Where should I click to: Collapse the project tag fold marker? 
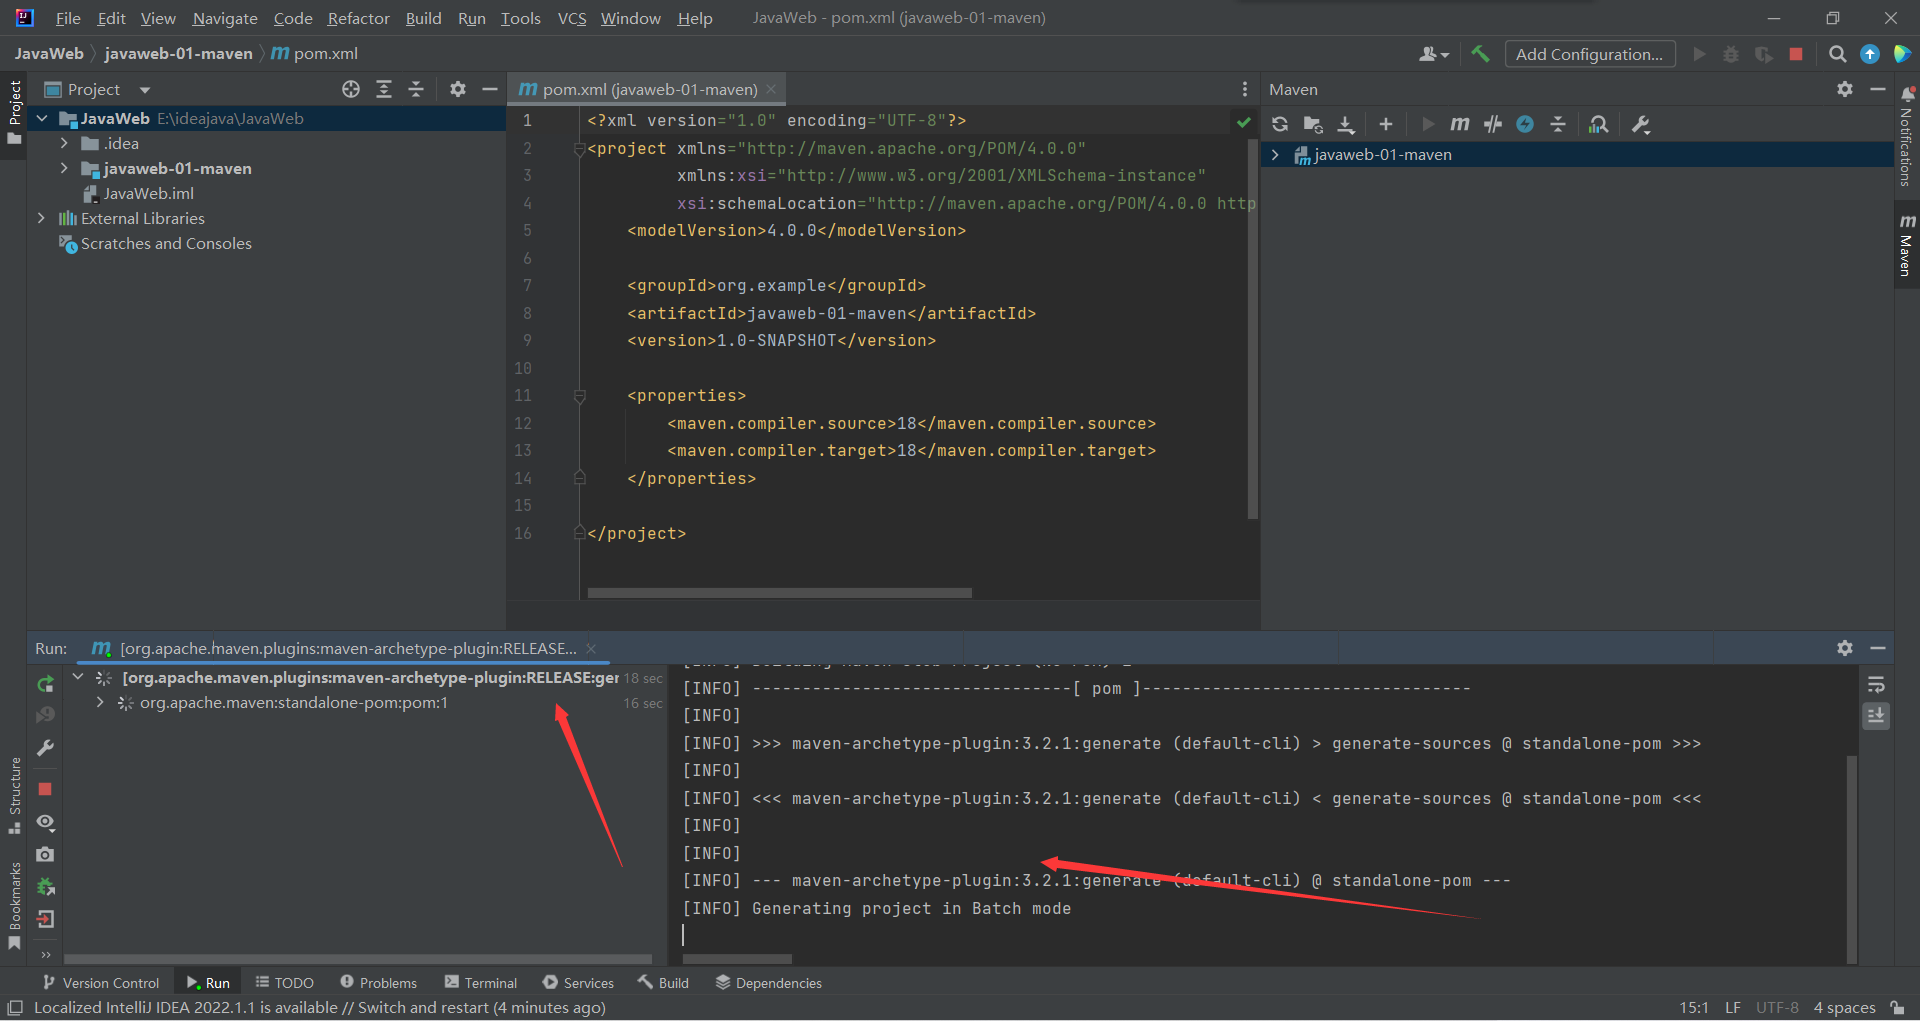click(579, 149)
